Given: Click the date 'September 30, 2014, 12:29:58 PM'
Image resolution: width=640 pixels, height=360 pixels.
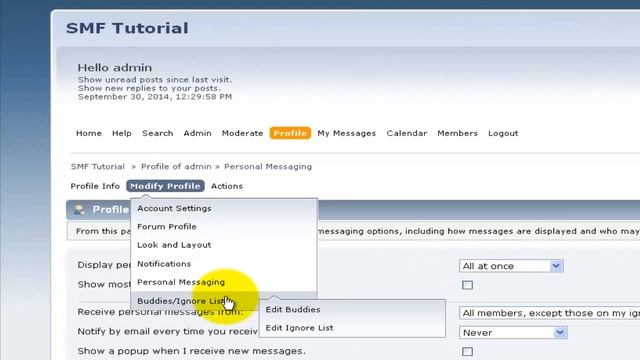Looking at the screenshot, I should tap(155, 97).
